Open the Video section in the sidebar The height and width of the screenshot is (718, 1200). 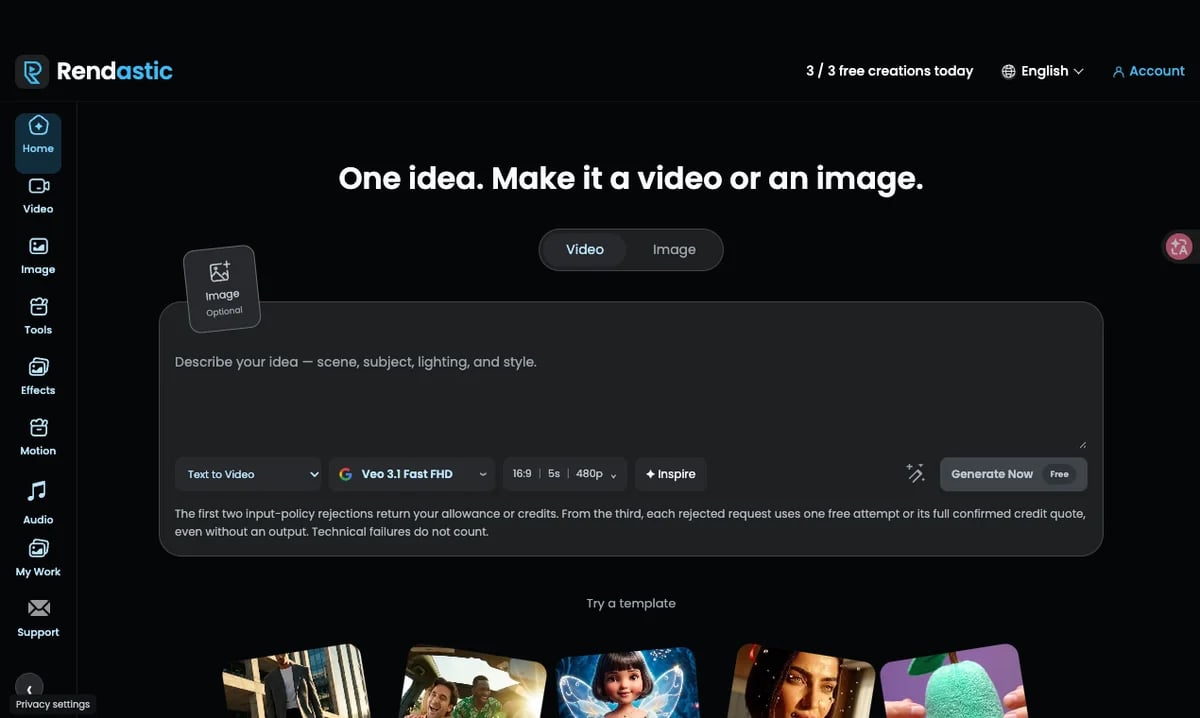coord(38,196)
